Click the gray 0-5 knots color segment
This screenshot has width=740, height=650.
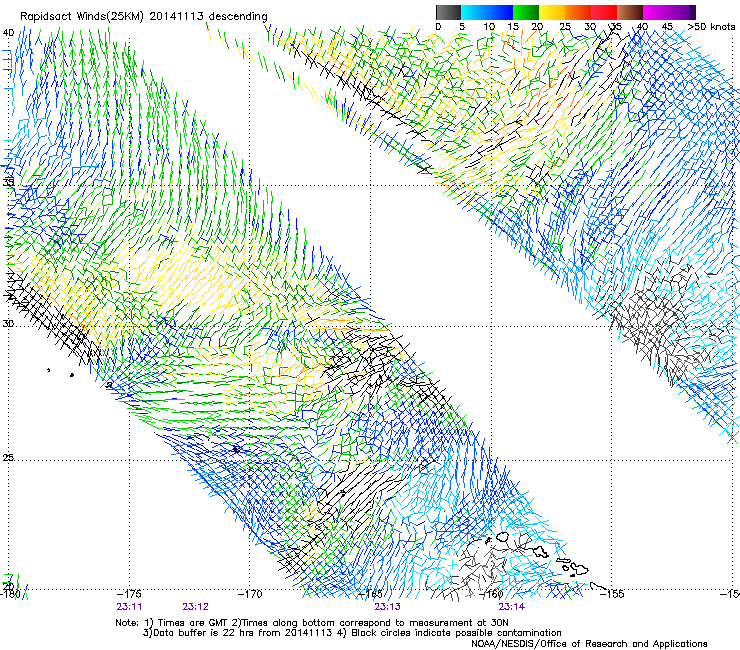[x=448, y=12]
